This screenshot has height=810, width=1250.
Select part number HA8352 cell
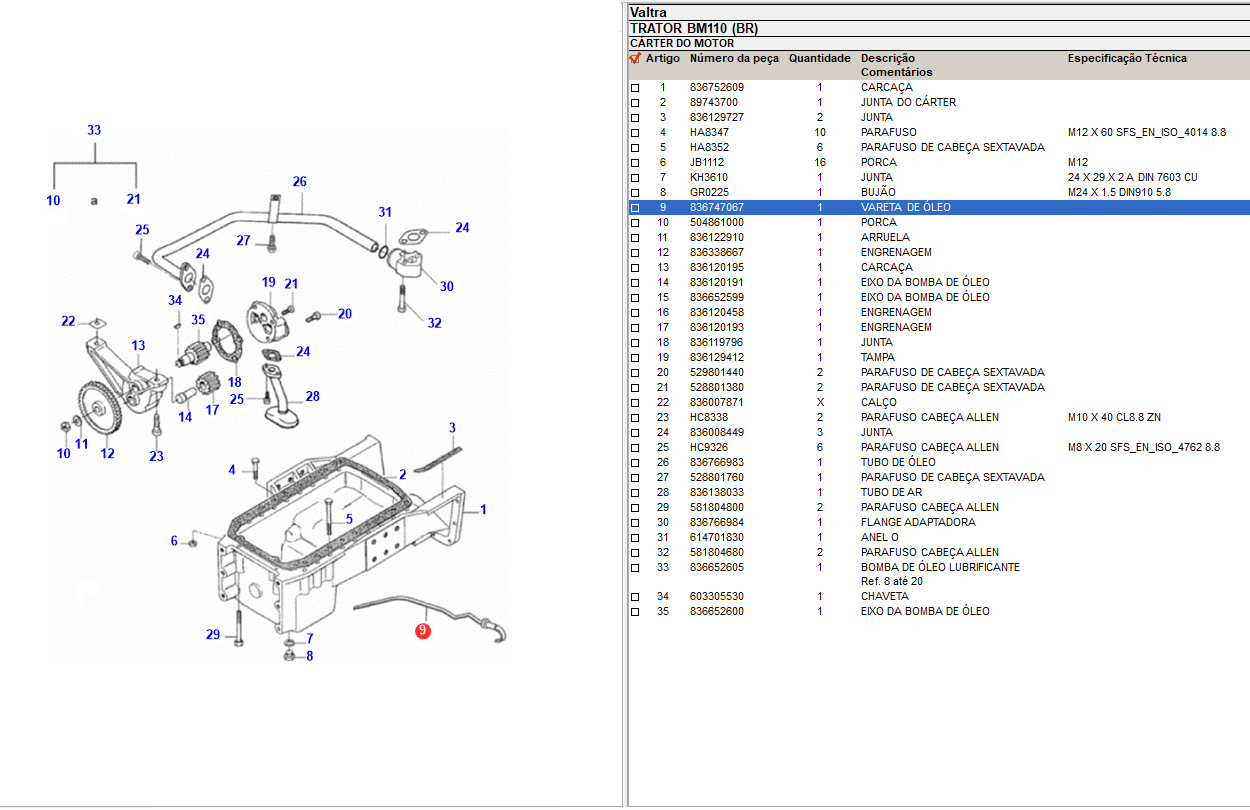click(709, 148)
